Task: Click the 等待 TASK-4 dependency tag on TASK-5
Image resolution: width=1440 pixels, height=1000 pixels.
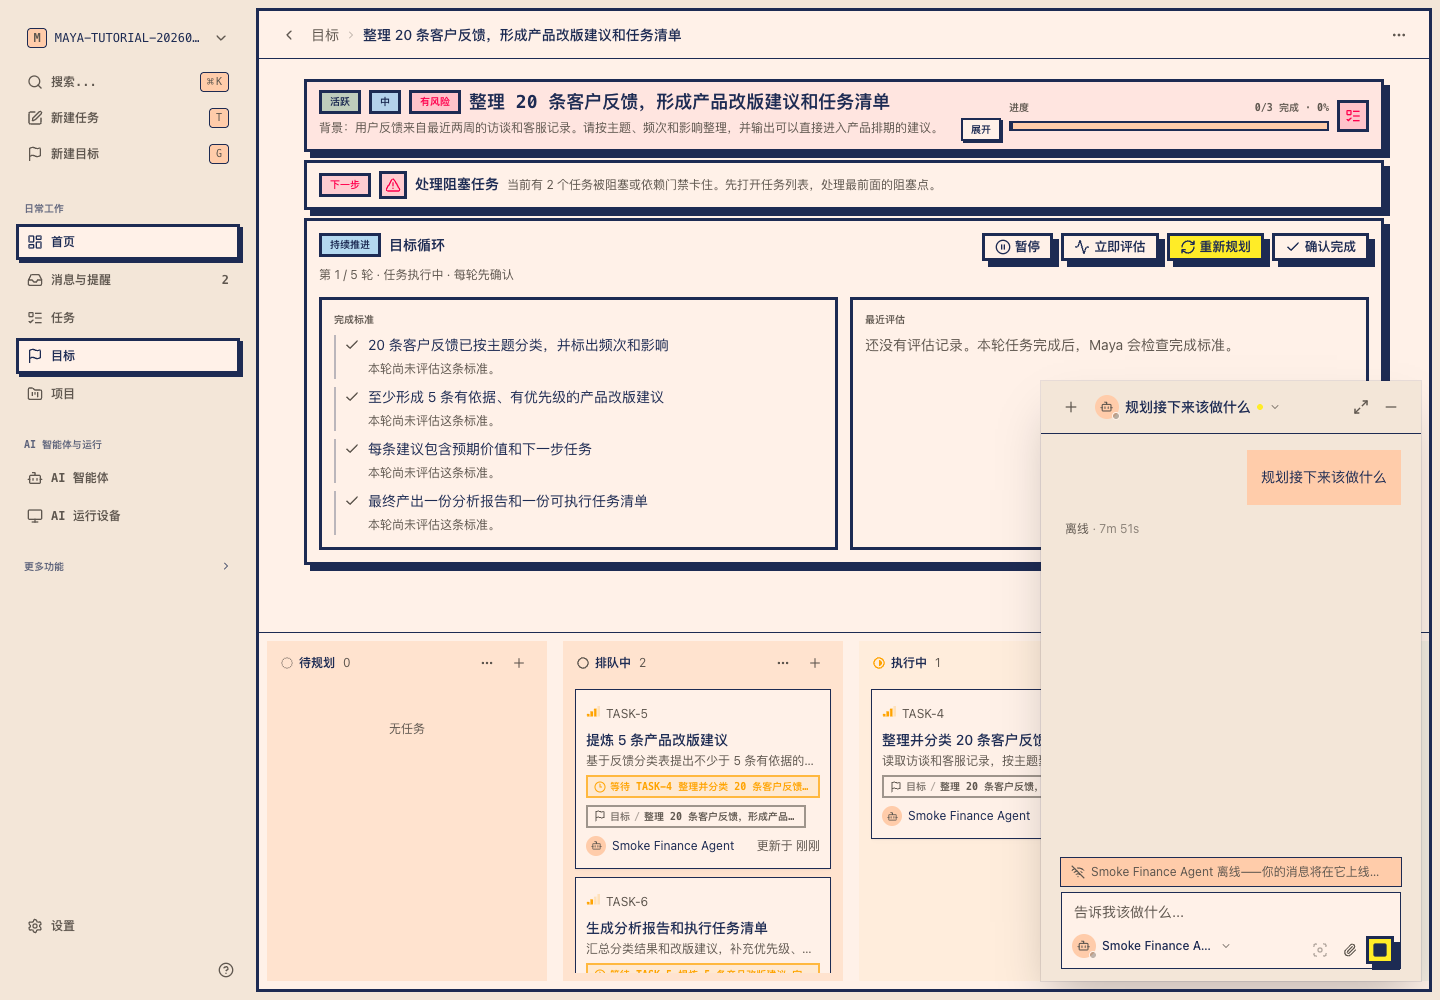Action: (703, 787)
